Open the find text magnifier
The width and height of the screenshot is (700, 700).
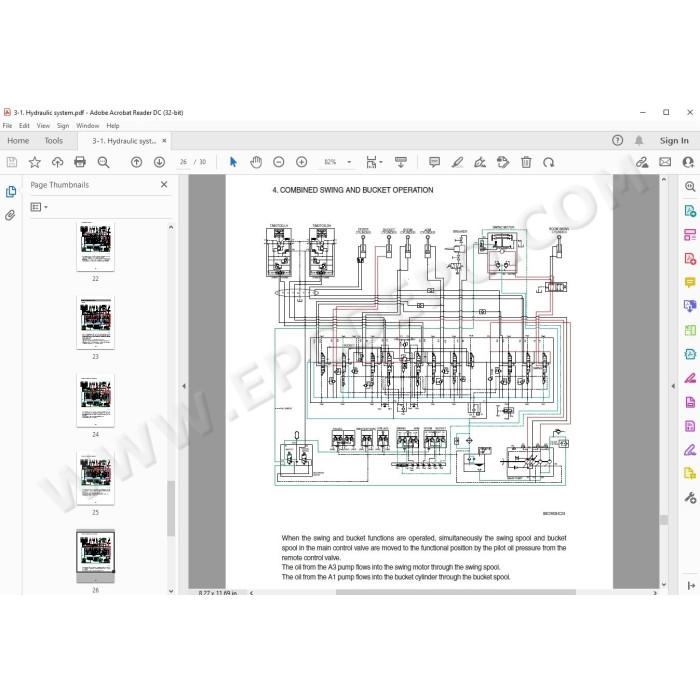[x=103, y=162]
